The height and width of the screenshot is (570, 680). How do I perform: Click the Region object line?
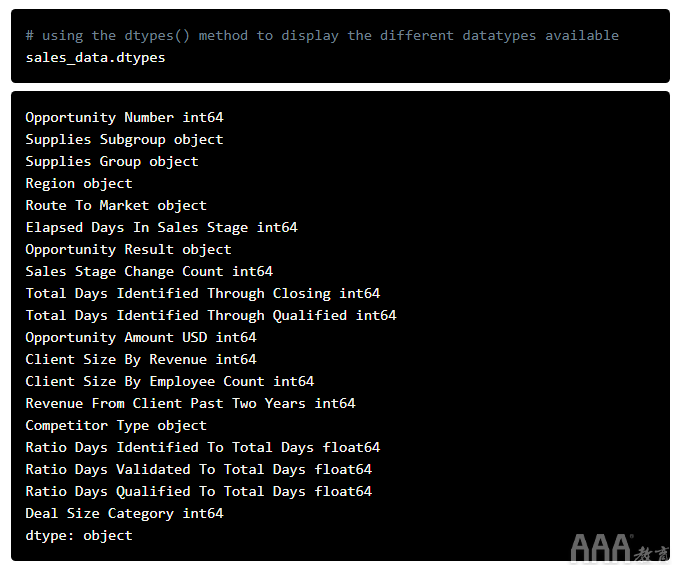click(x=79, y=183)
